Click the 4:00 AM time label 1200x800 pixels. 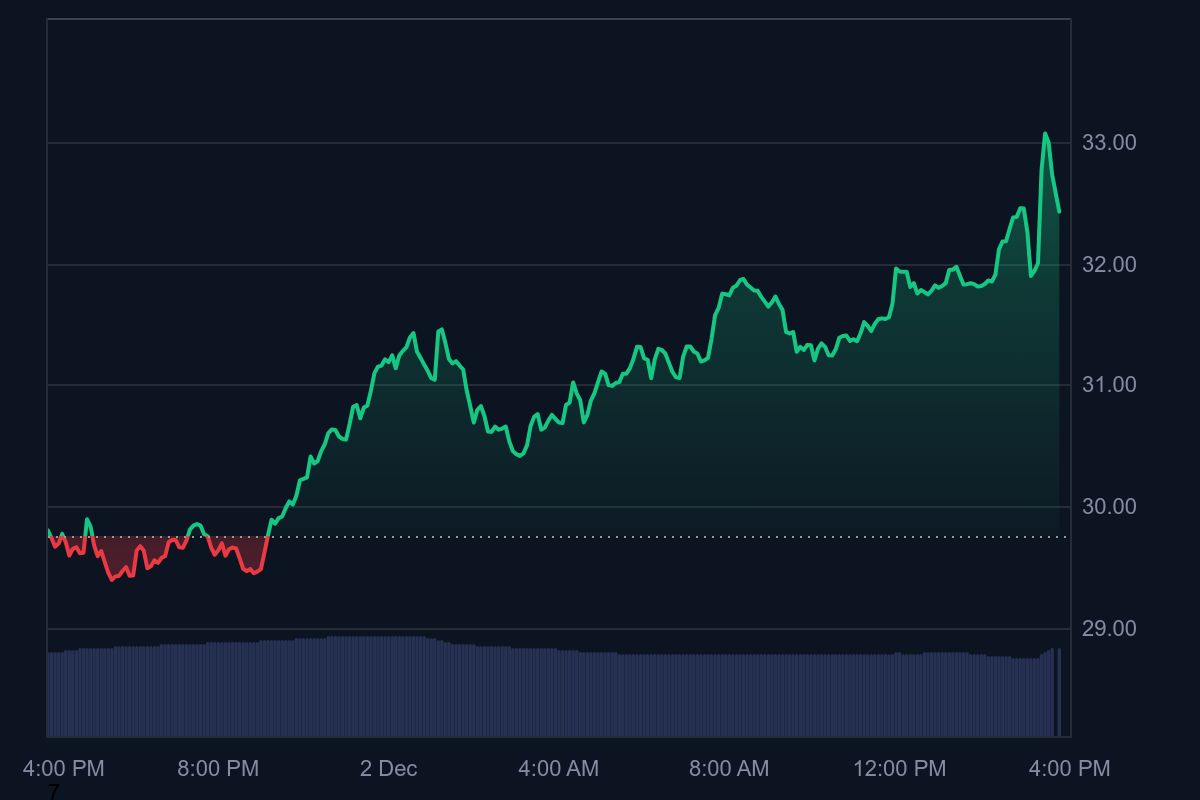point(560,770)
